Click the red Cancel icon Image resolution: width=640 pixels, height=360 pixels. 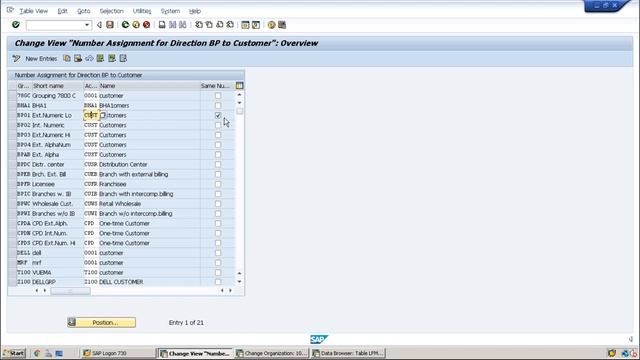pyautogui.click(x=147, y=25)
